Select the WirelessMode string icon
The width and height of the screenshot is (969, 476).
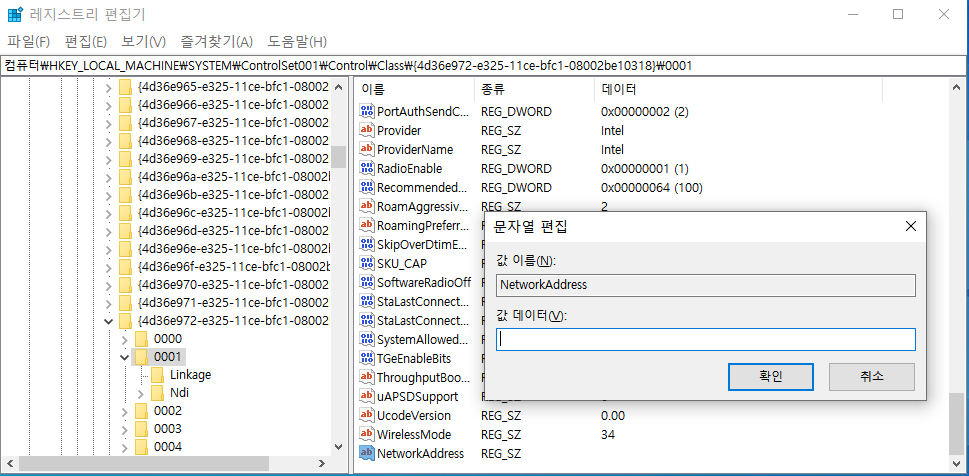(x=367, y=434)
